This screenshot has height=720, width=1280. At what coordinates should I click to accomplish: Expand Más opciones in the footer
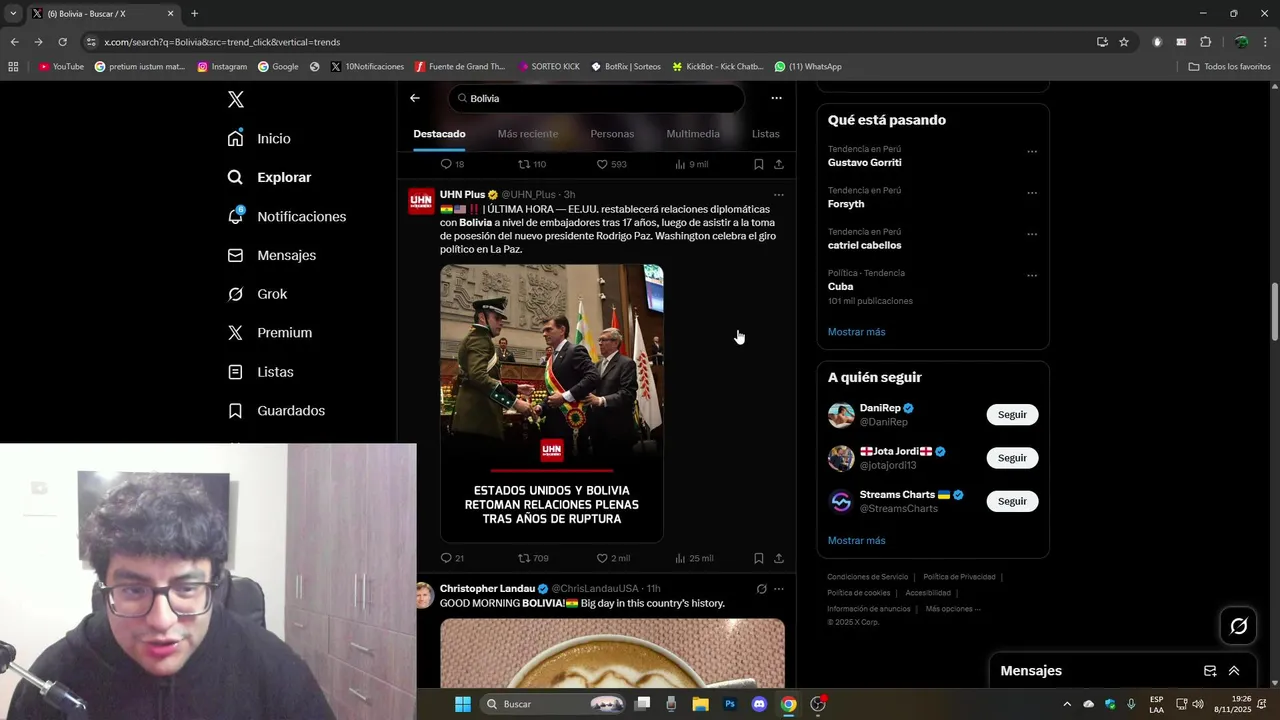click(x=952, y=609)
